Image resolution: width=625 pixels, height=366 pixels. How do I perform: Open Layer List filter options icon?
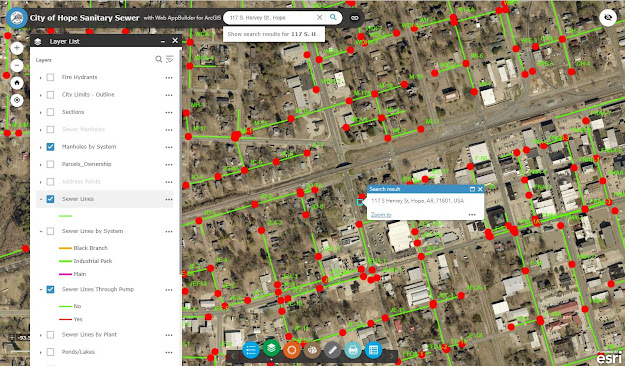(x=169, y=59)
